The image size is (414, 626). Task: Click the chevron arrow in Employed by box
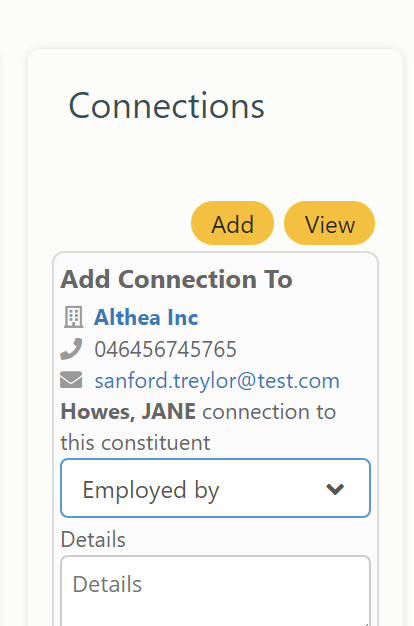pos(335,489)
